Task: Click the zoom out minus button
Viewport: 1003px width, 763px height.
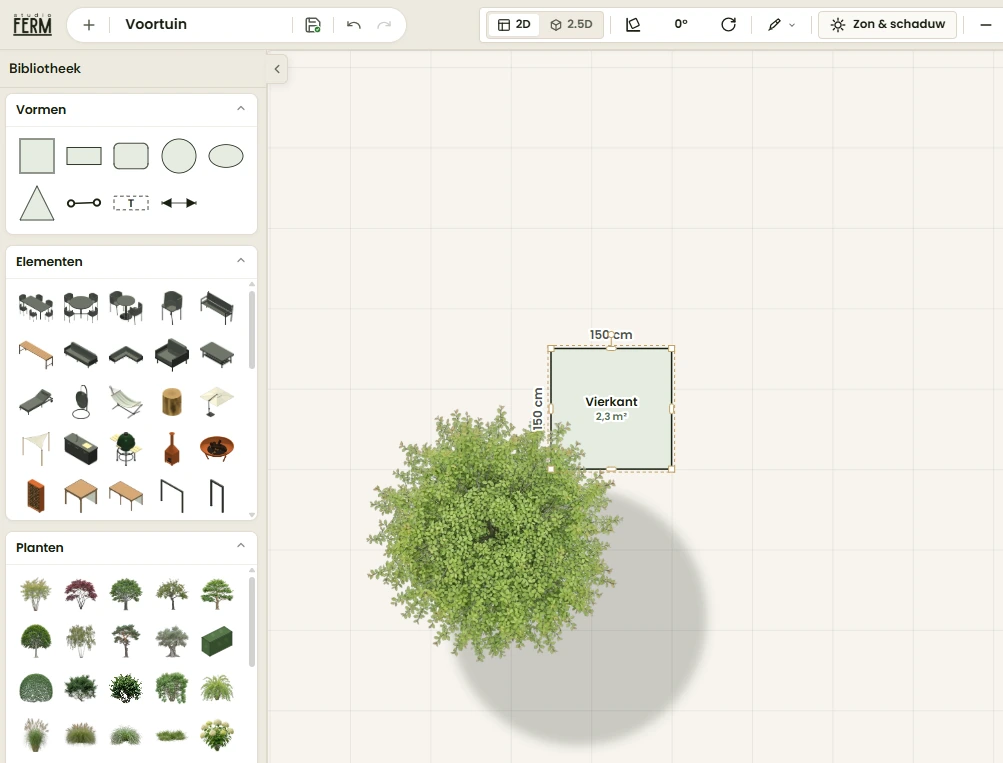Action: pyautogui.click(x=985, y=25)
